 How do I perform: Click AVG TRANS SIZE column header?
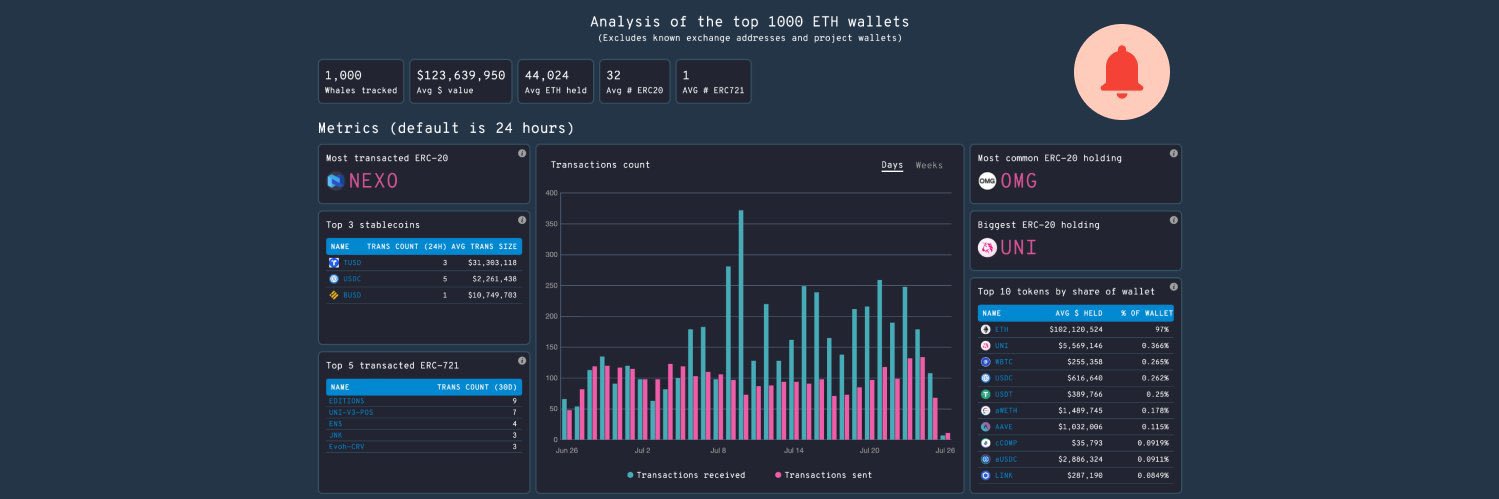point(484,245)
